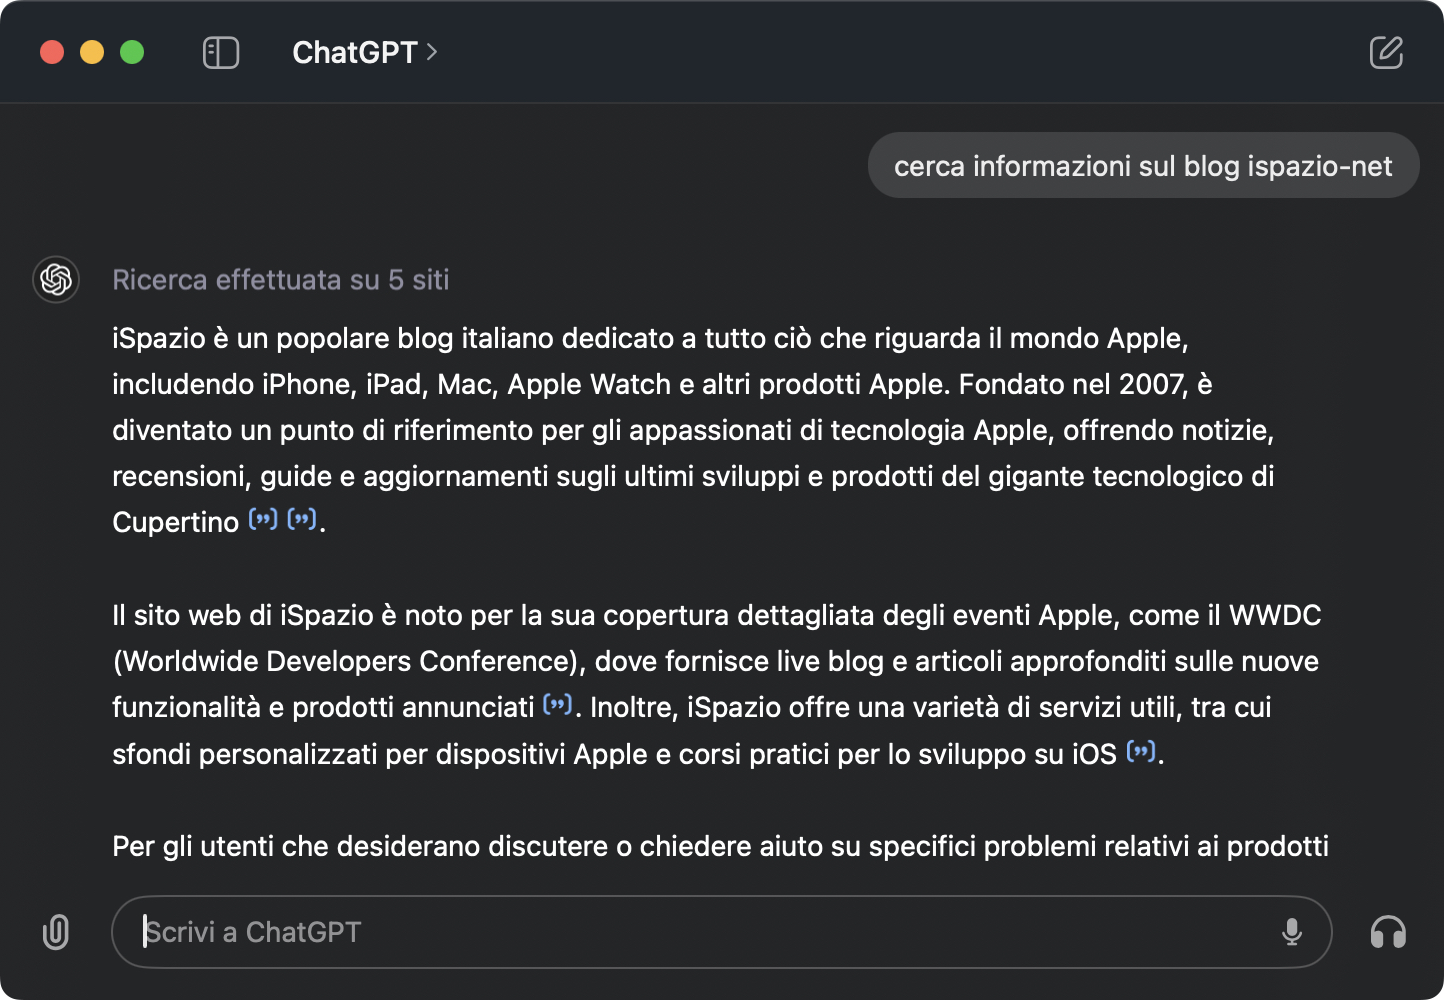Image resolution: width=1444 pixels, height=1000 pixels.
Task: Maximize window using green button
Action: [x=132, y=52]
